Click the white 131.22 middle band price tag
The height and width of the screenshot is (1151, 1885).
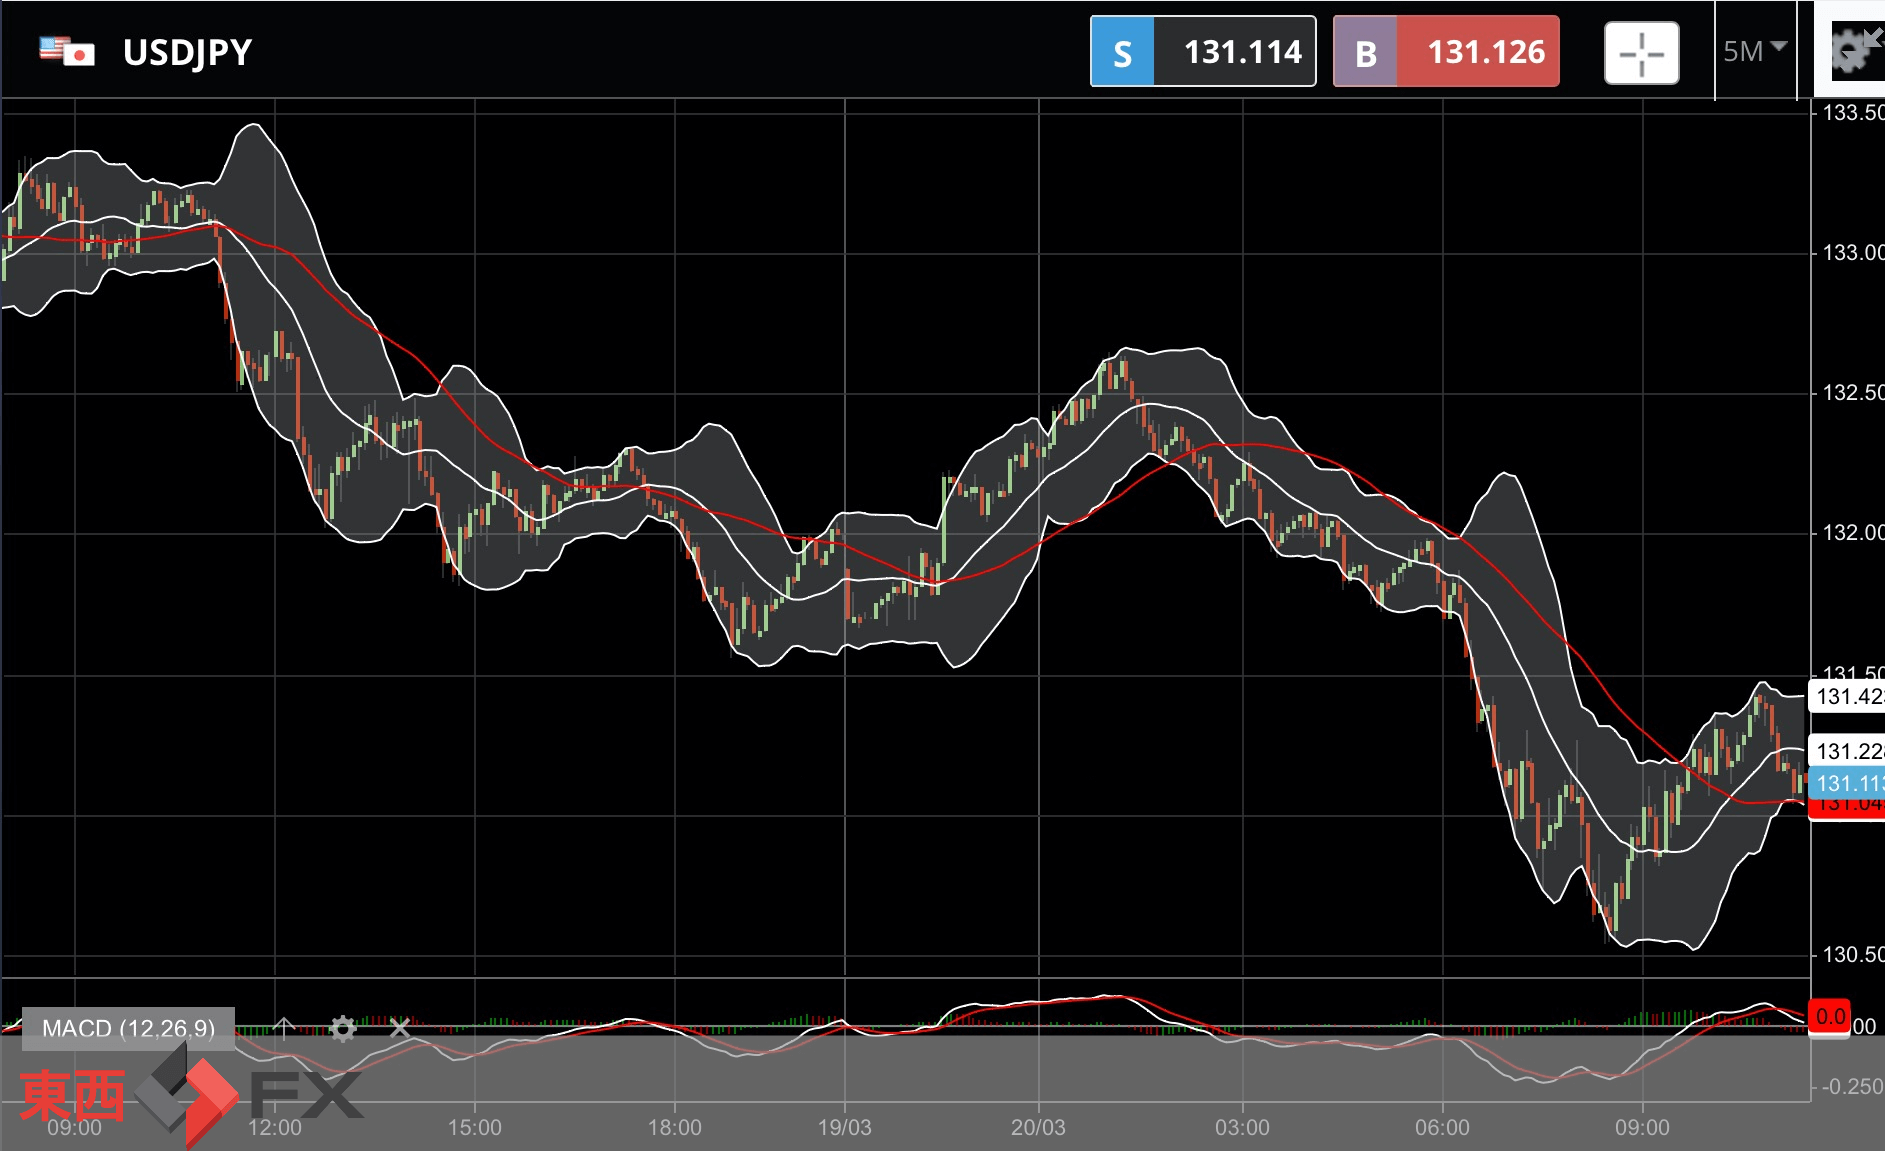pyautogui.click(x=1848, y=751)
